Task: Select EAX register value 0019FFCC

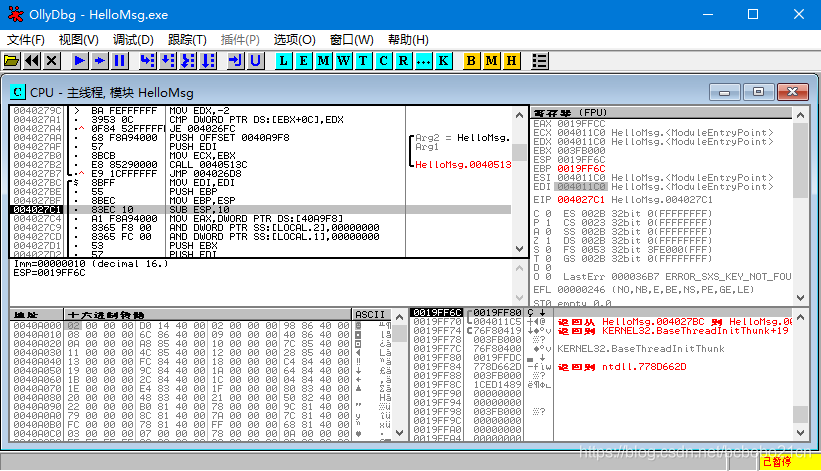Action: [x=581, y=124]
